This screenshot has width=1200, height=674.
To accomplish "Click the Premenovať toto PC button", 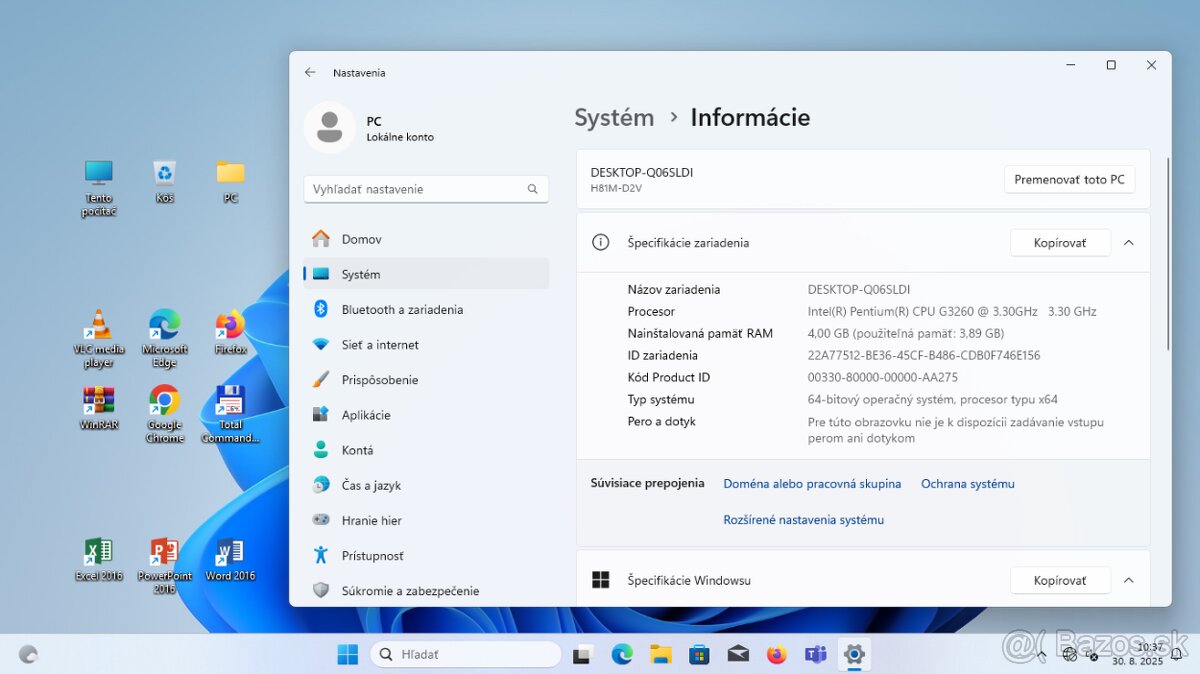I will (1069, 180).
